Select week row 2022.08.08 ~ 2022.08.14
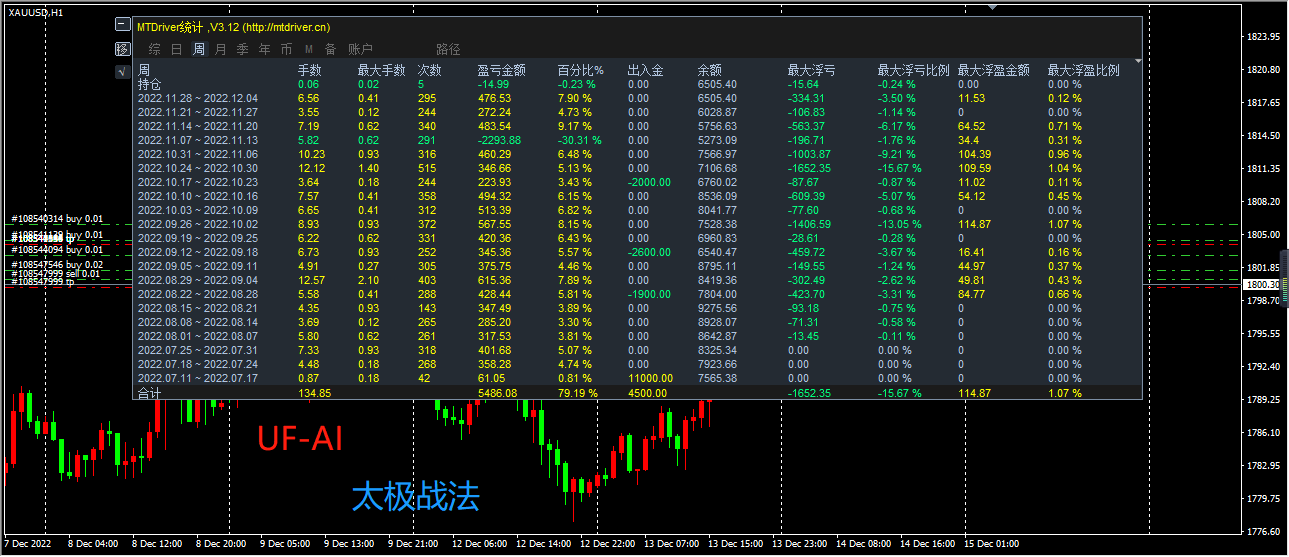Screen dimensions: 1289x557 coord(197,322)
